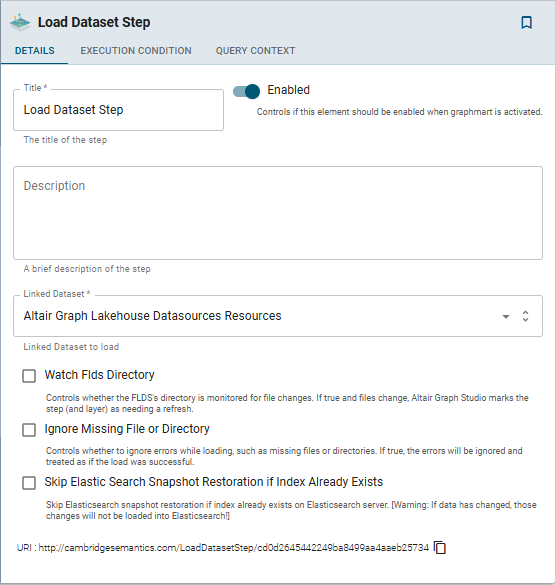556x585 pixels.
Task: Check the Watch Flds Directory checkbox
Action: coord(29,376)
